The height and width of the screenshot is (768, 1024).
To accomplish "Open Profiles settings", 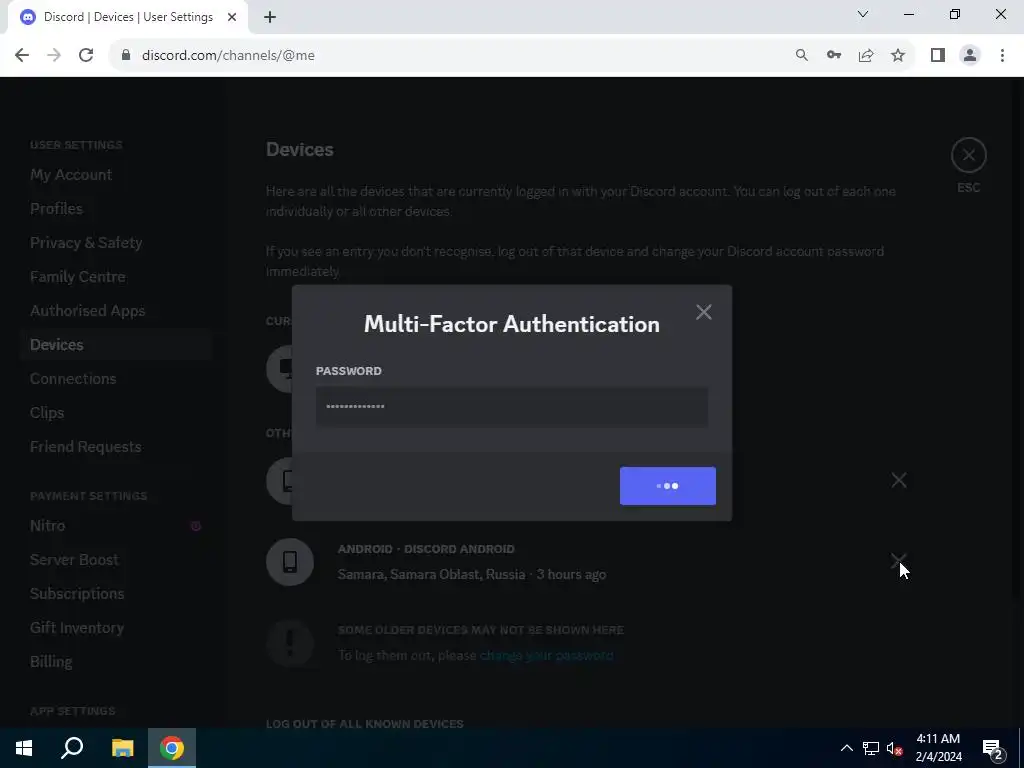I will coord(56,209).
